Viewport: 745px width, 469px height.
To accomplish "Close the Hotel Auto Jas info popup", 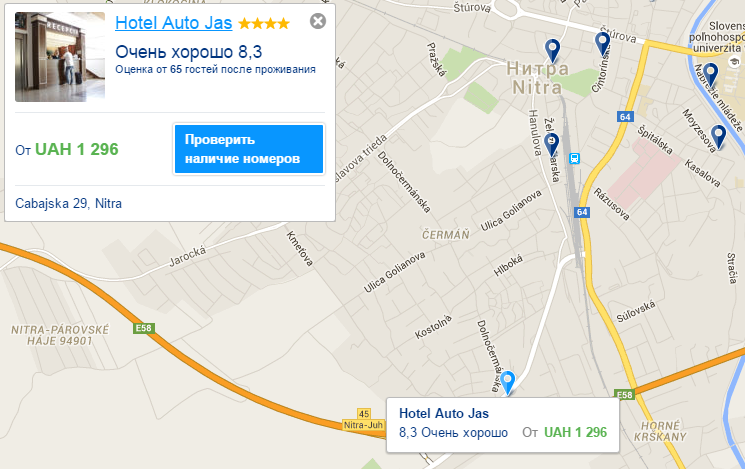I will 318,21.
